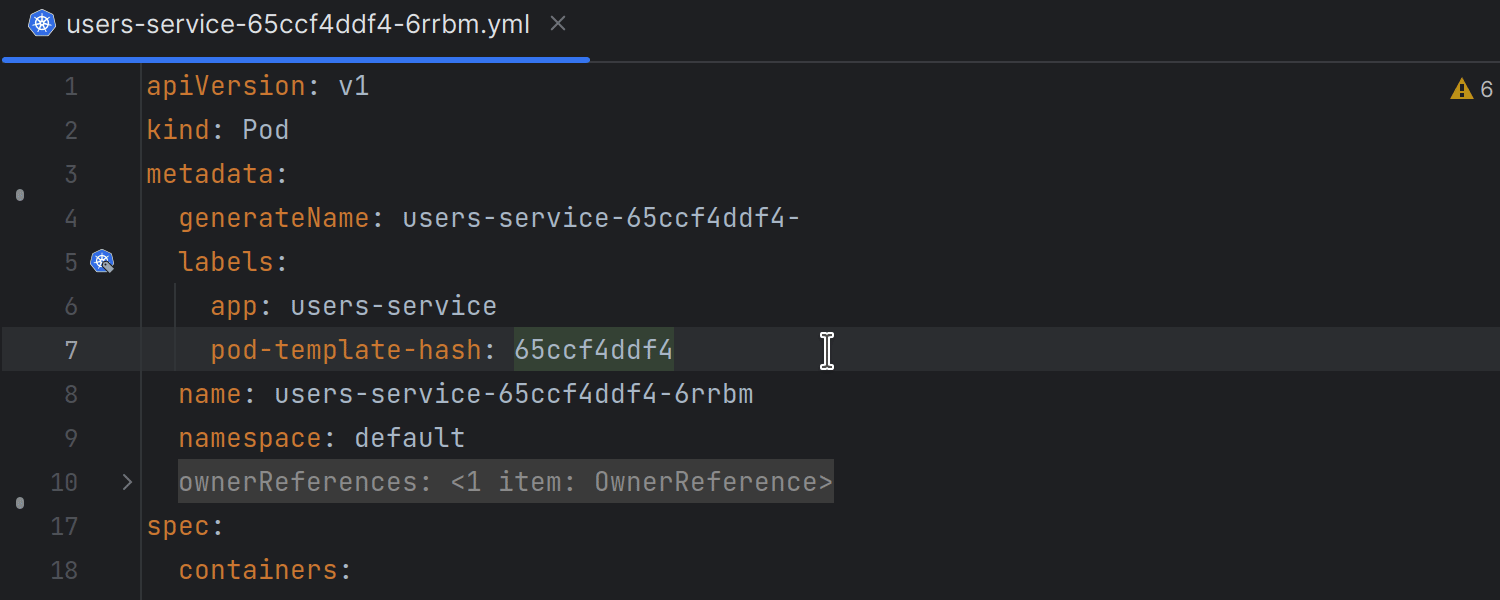The width and height of the screenshot is (1500, 600).
Task: Click the highlighted hash value 65ccf4ddf4
Action: [593, 349]
